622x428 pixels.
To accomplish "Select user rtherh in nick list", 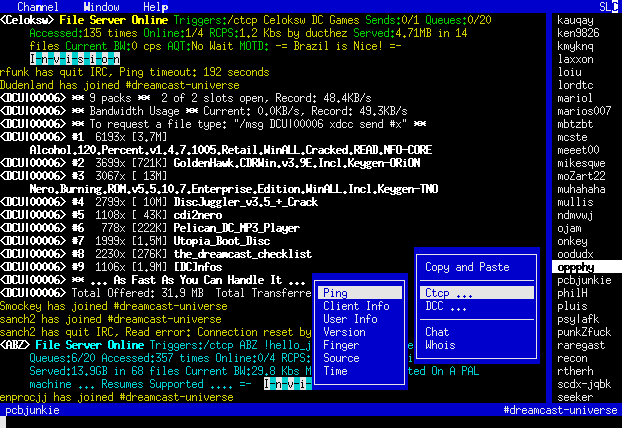I will point(575,371).
